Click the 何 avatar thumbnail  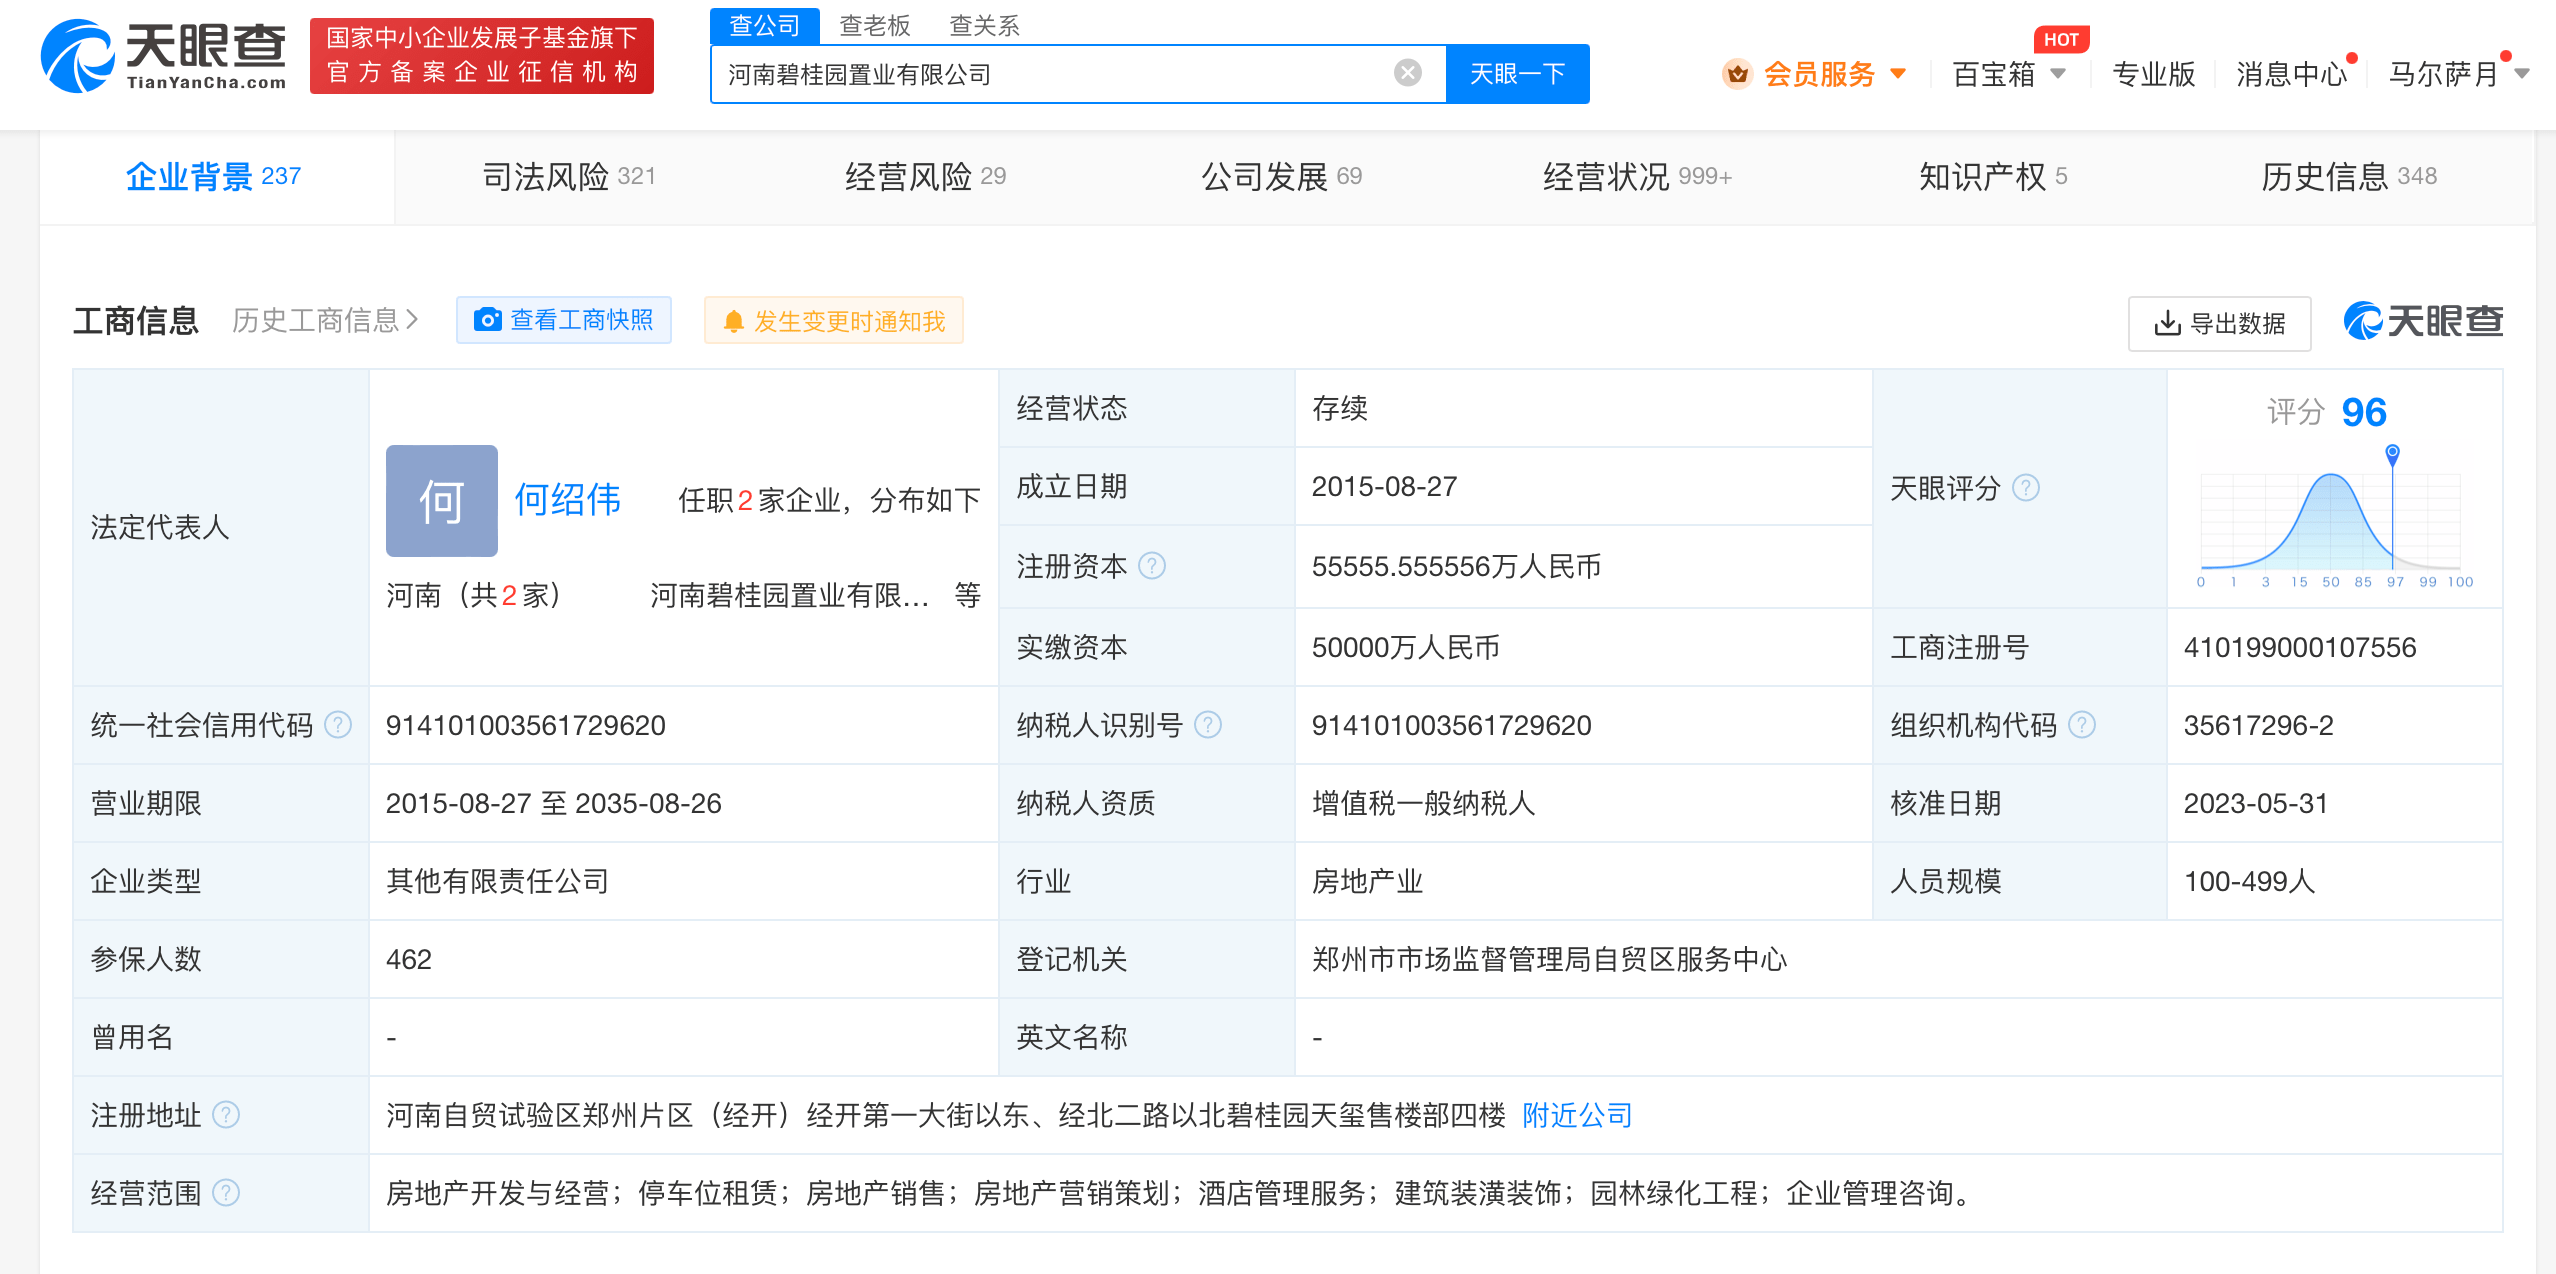pyautogui.click(x=441, y=500)
